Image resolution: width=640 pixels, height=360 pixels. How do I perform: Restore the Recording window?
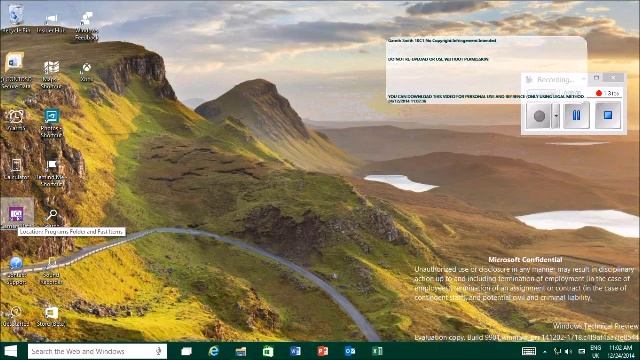pyautogui.click(x=596, y=78)
